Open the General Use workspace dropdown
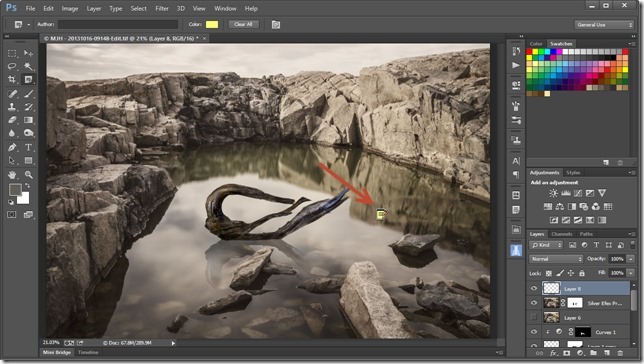644x364 pixels. [604, 25]
